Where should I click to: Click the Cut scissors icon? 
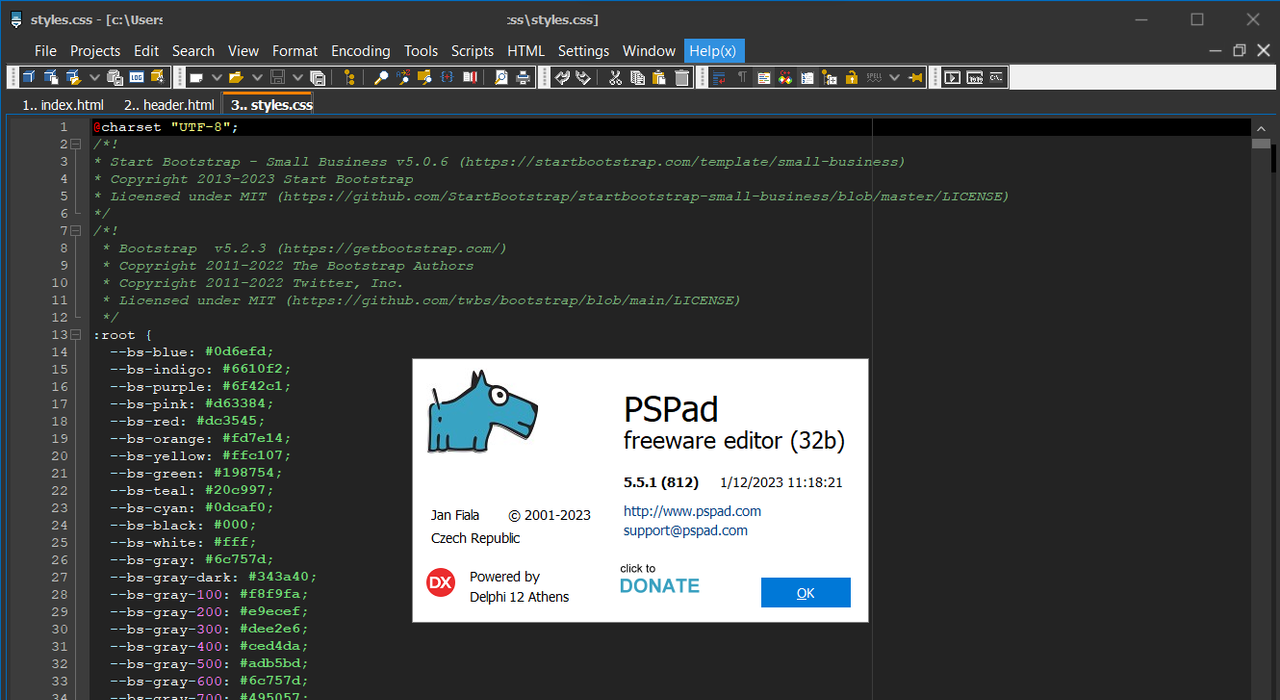pyautogui.click(x=615, y=77)
